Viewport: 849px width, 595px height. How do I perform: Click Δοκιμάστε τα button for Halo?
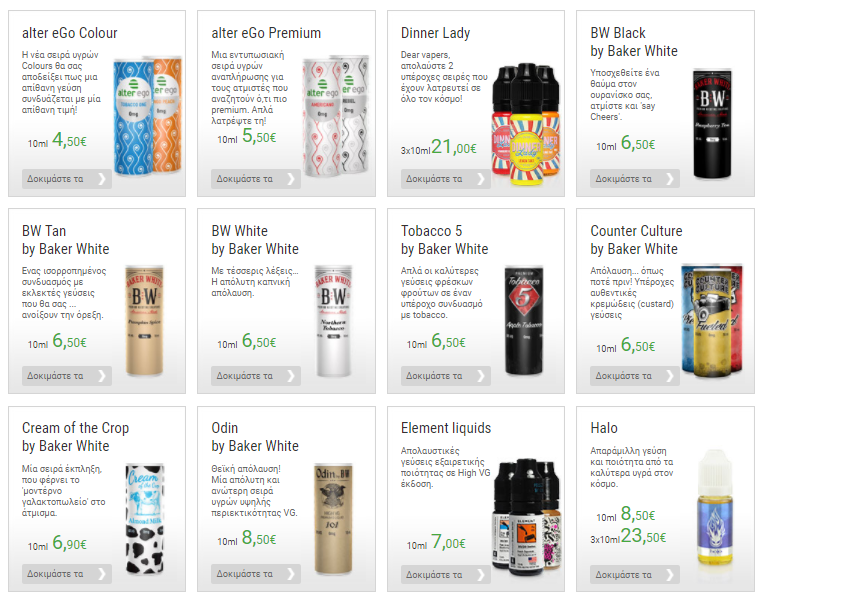coord(635,574)
